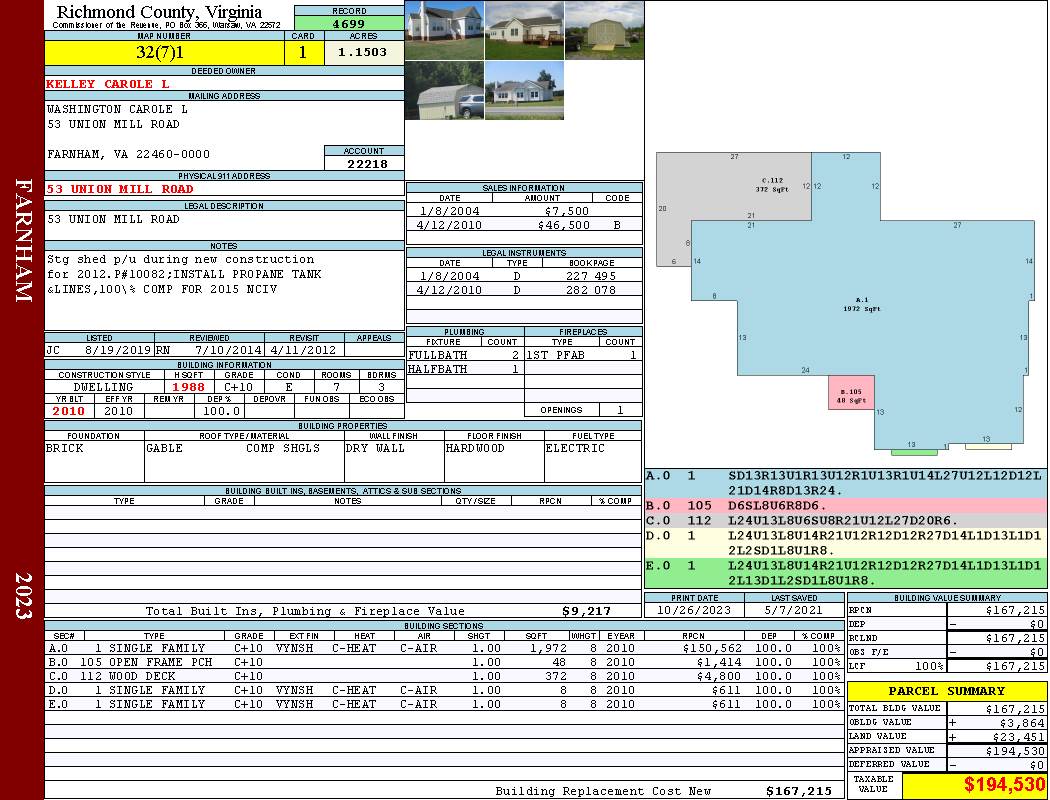Select legal instrument bookpage 282 078

point(591,290)
